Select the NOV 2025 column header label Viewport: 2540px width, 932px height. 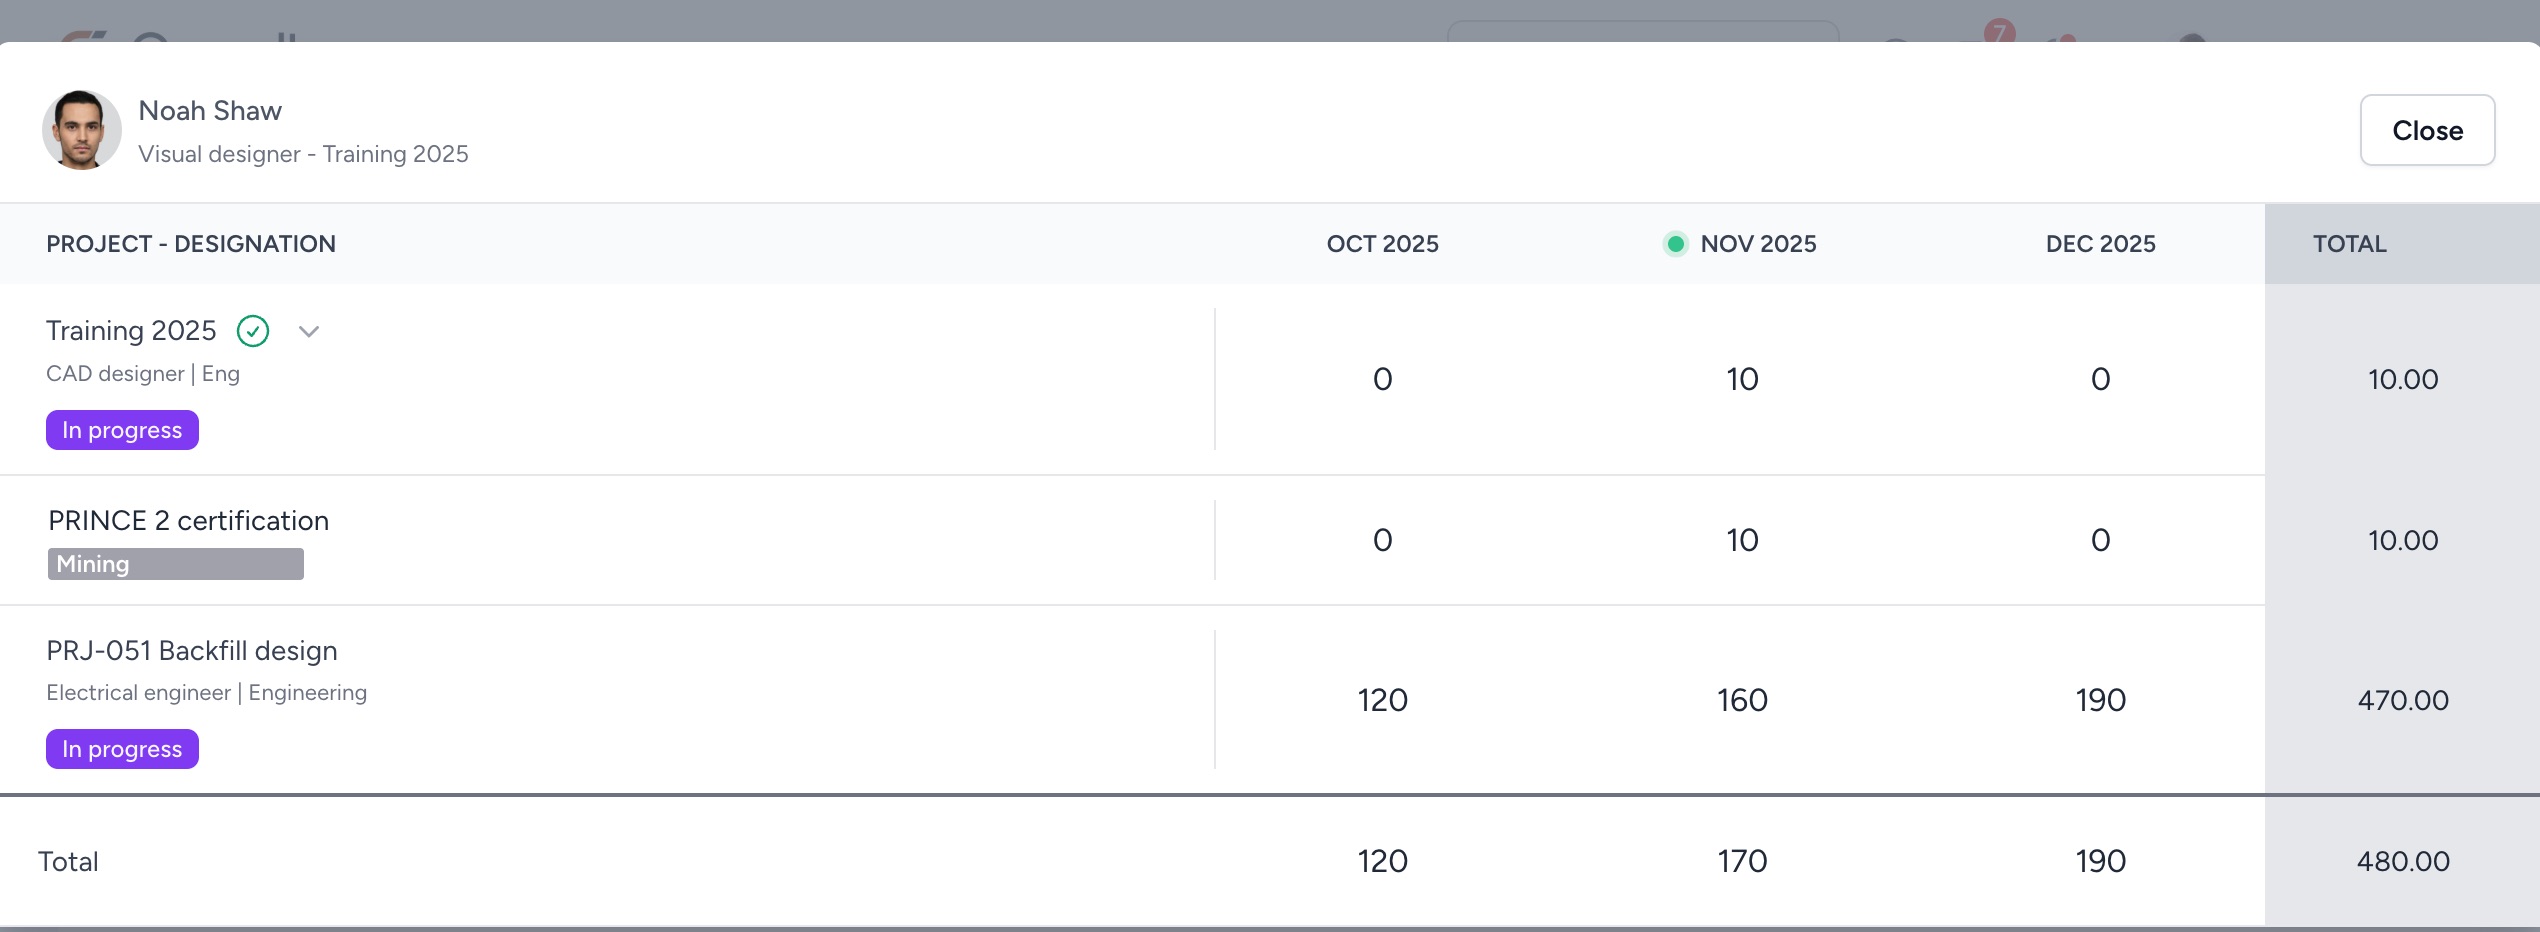(x=1758, y=244)
